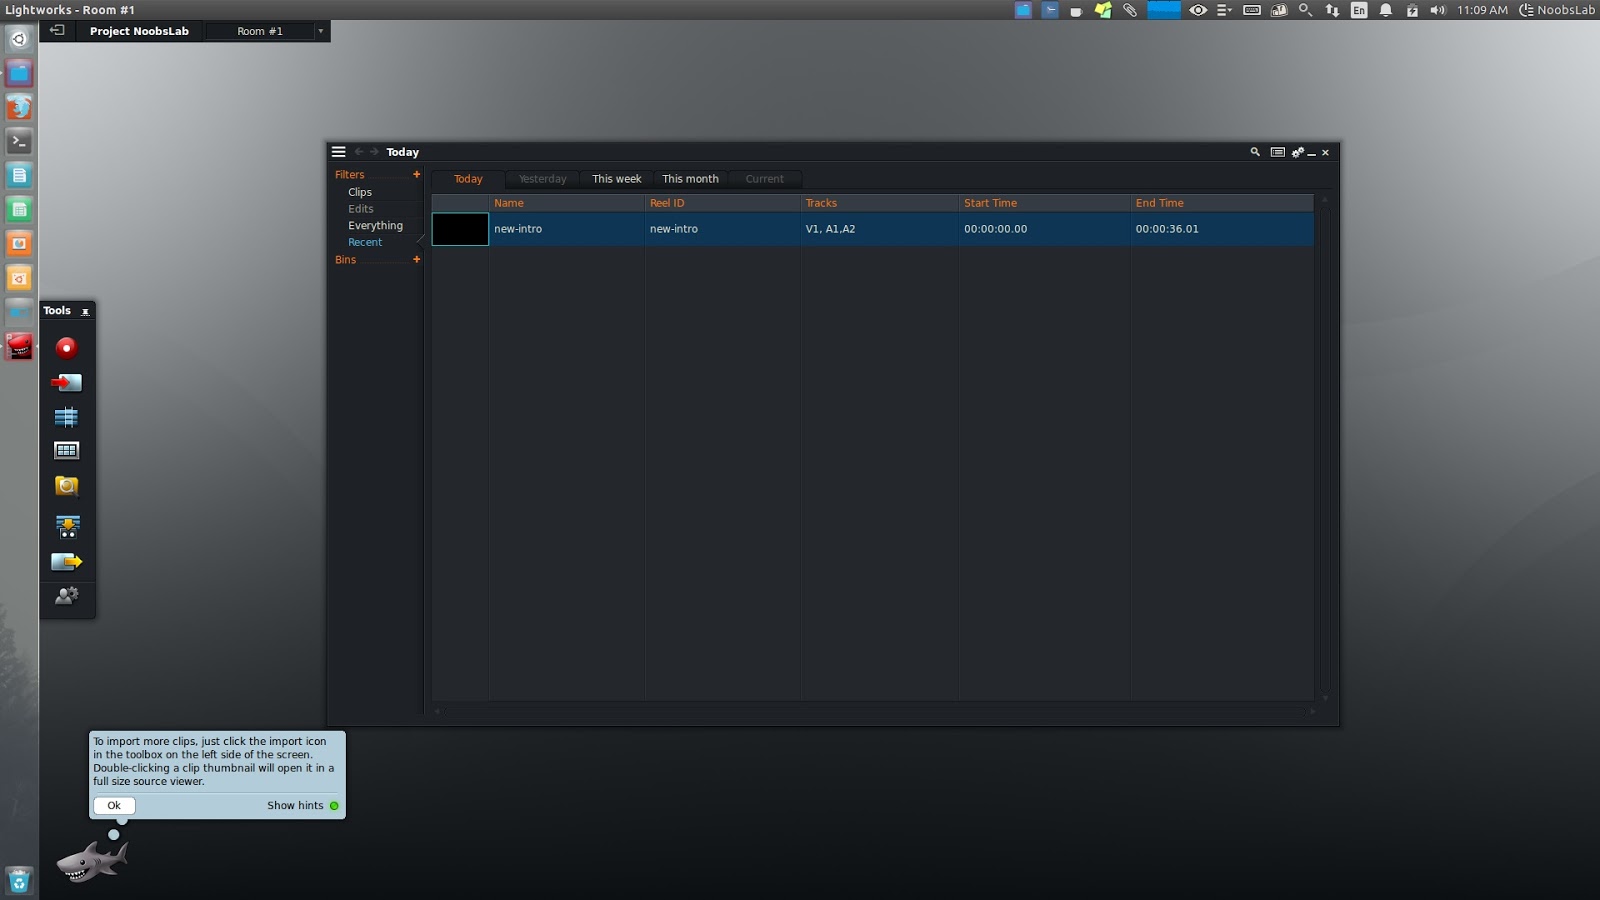Open the notification bell indicator
The width and height of the screenshot is (1600, 900).
[x=1386, y=10]
